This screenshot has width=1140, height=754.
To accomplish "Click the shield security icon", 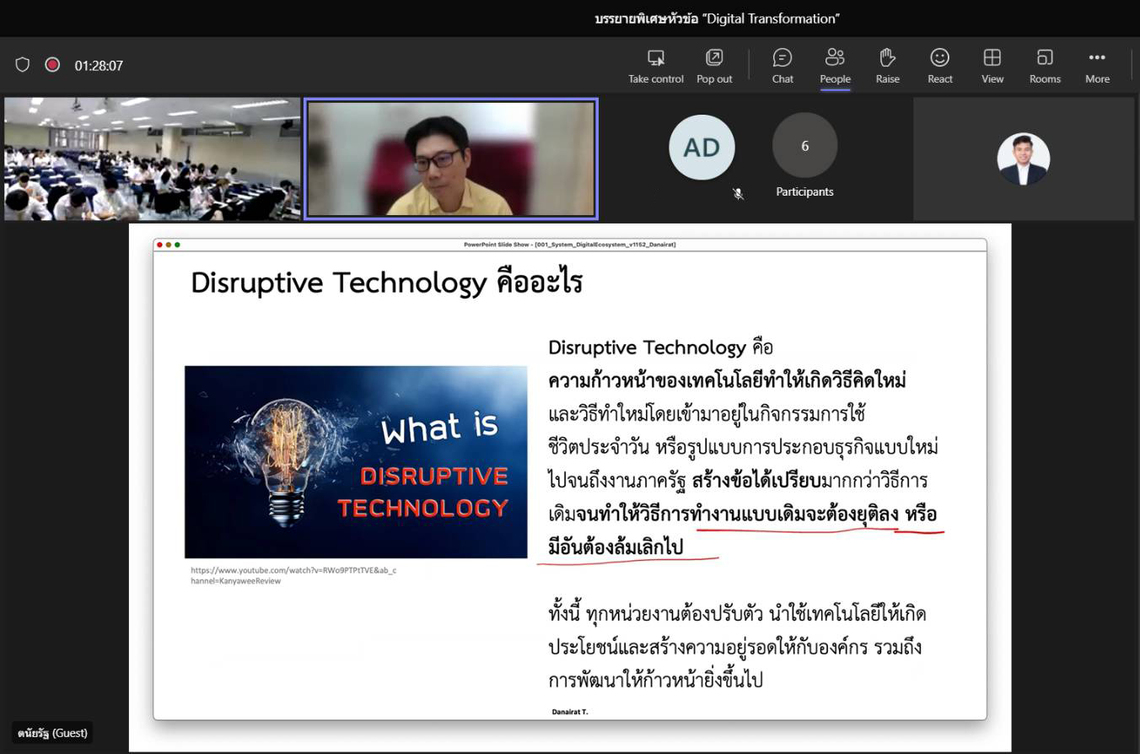I will tap(23, 65).
